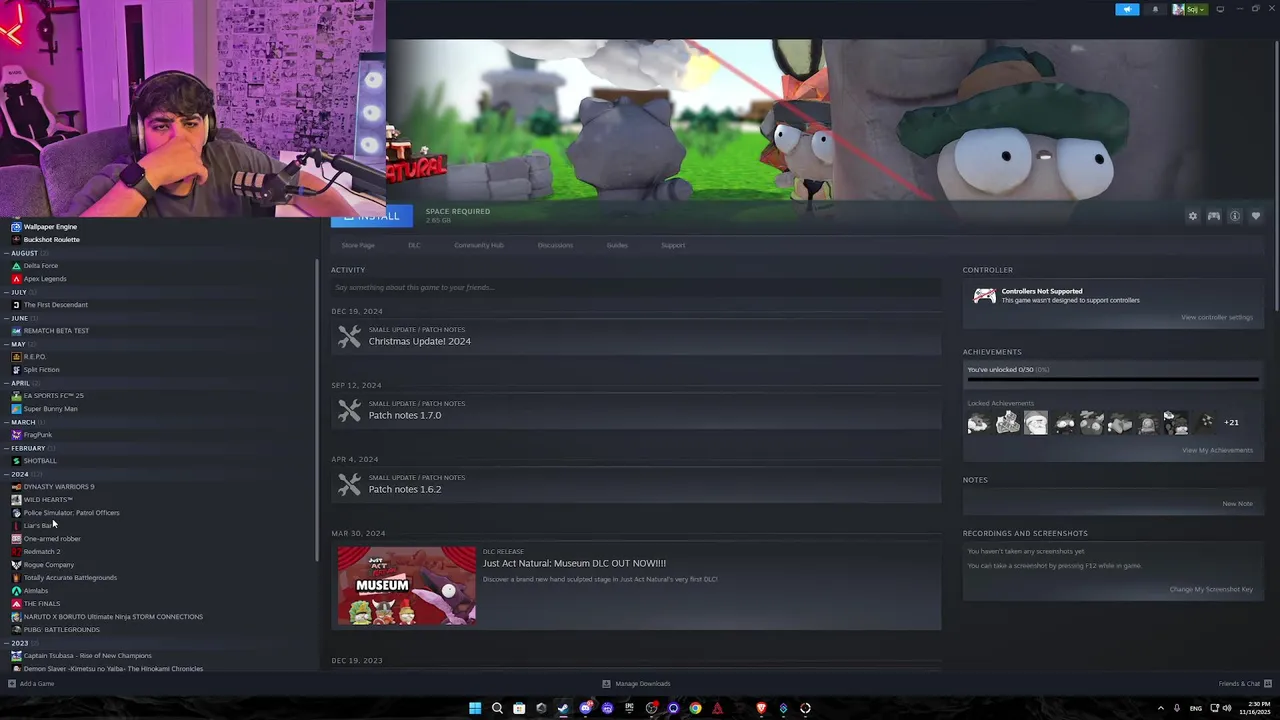Open Brave browser from taskbar
Viewport: 1280px width, 720px height.
pos(761,708)
